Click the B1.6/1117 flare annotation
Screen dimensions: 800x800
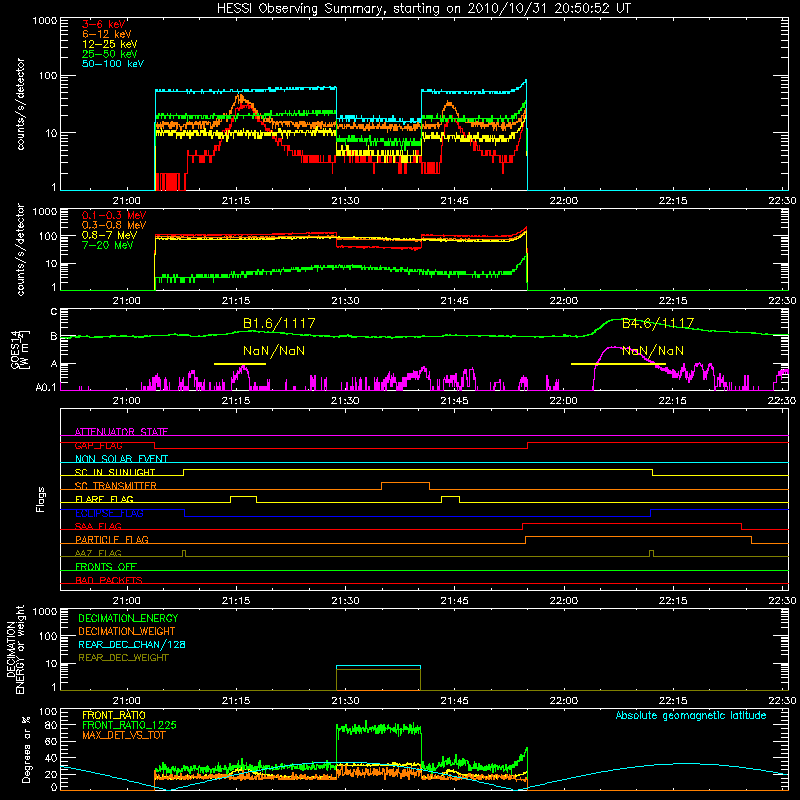click(279, 323)
